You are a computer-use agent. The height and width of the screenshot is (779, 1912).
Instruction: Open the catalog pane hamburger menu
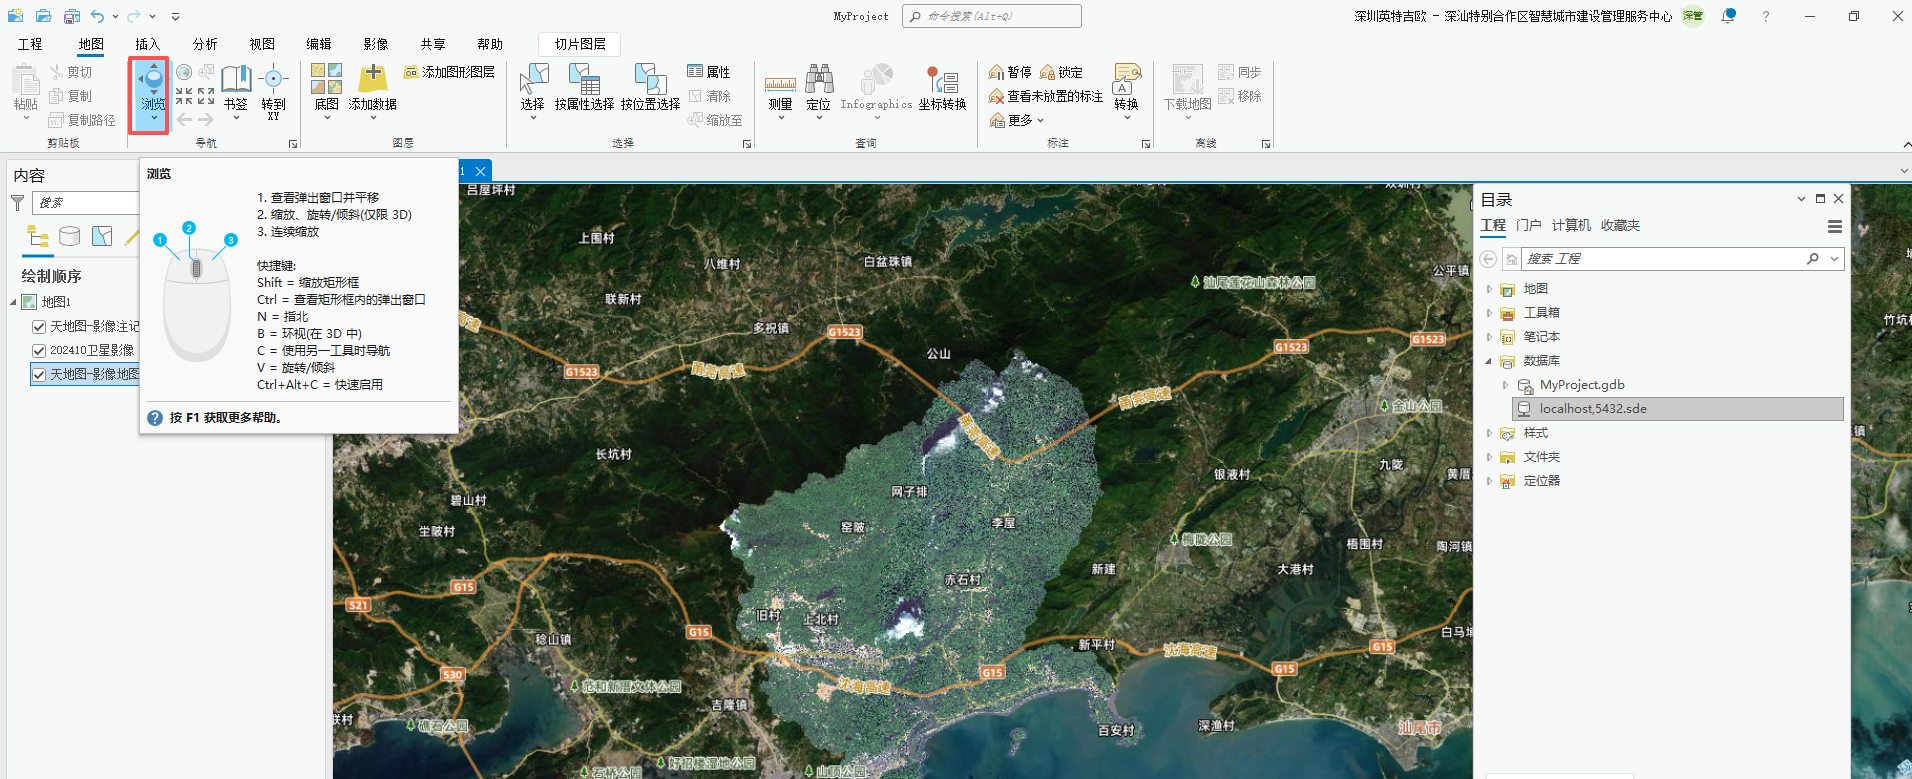tap(1835, 227)
